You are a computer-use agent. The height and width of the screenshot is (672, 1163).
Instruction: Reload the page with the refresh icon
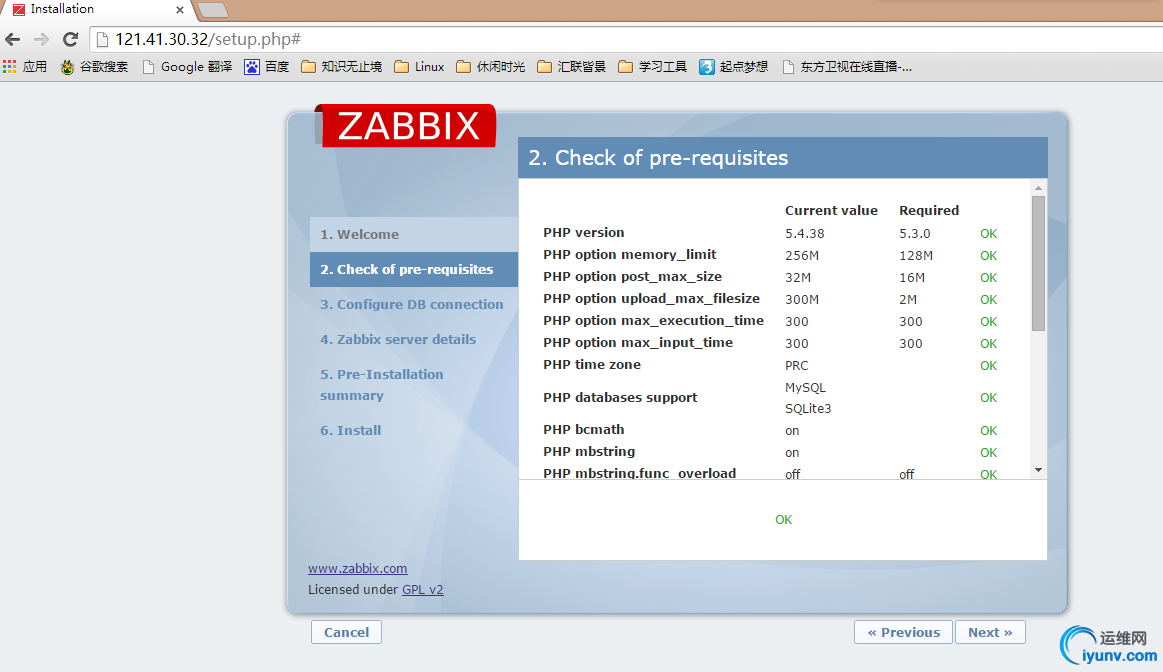pyautogui.click(x=70, y=39)
